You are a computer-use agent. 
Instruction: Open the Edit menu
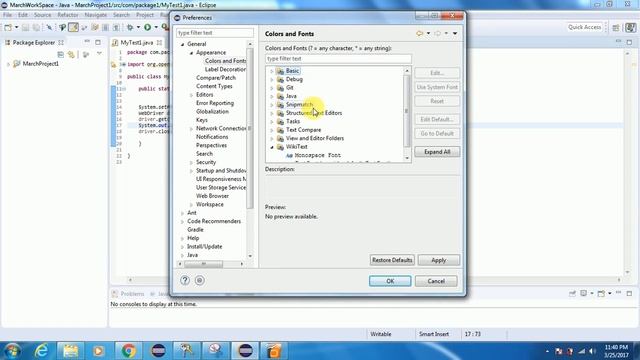click(x=23, y=15)
